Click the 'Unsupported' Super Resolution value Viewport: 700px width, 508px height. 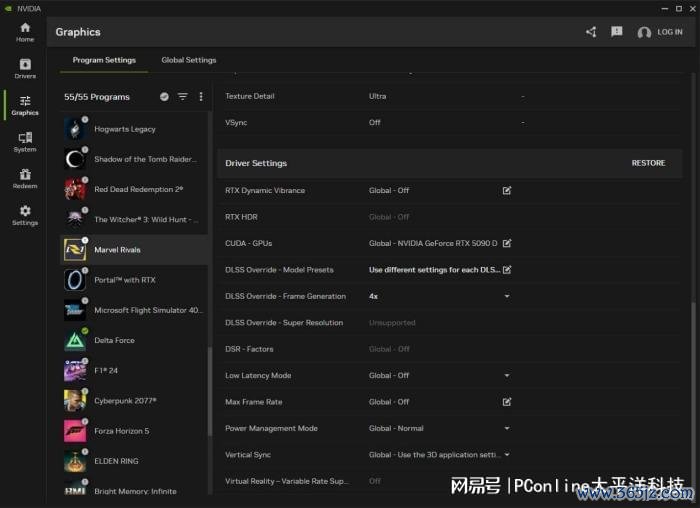point(392,323)
